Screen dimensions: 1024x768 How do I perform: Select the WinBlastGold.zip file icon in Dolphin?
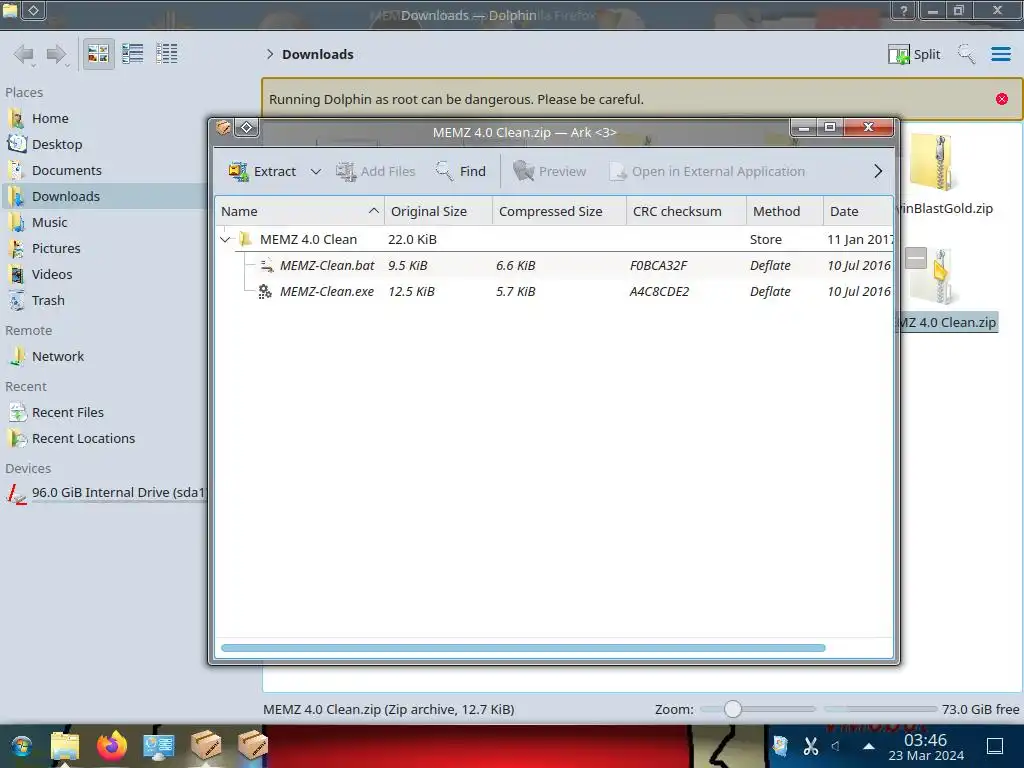(x=934, y=163)
